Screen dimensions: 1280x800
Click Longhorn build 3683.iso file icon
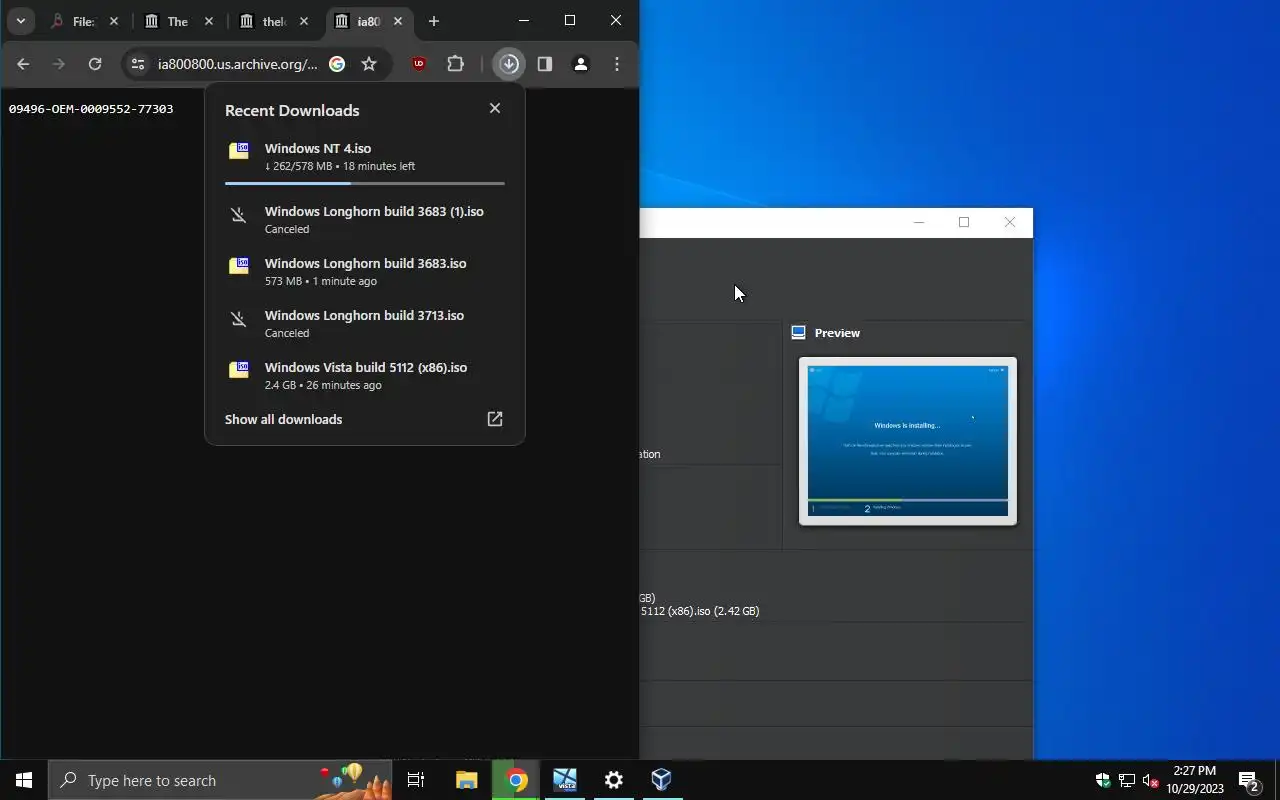239,266
